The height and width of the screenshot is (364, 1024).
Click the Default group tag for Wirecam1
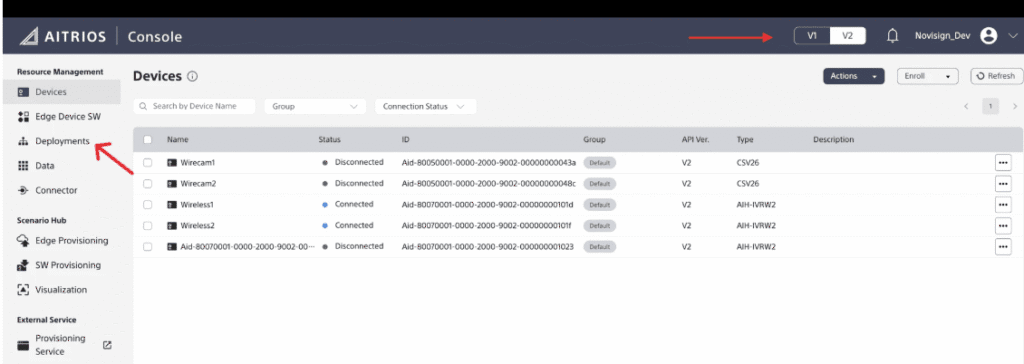click(600, 163)
